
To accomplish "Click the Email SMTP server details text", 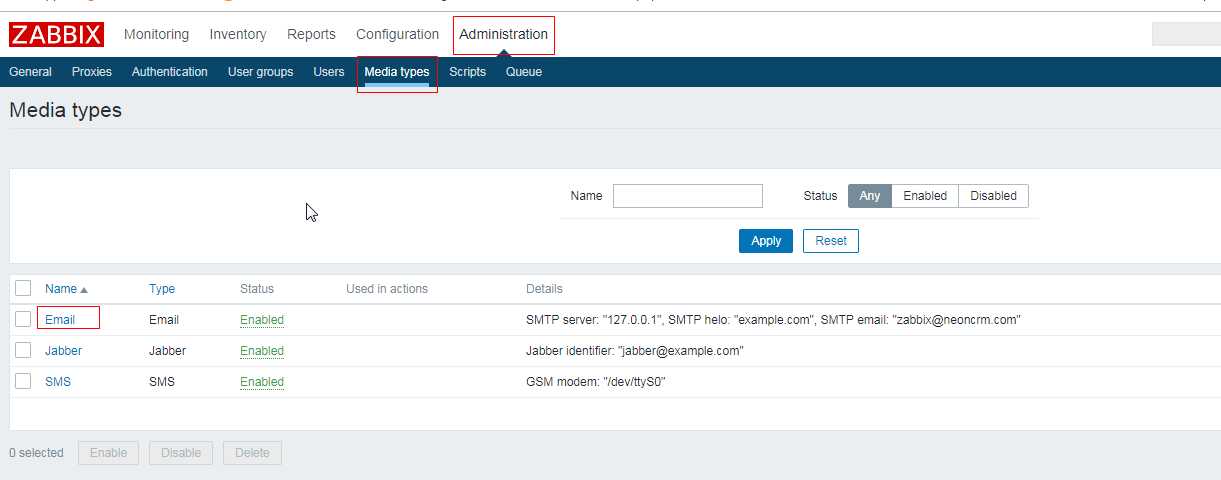I will coord(773,320).
